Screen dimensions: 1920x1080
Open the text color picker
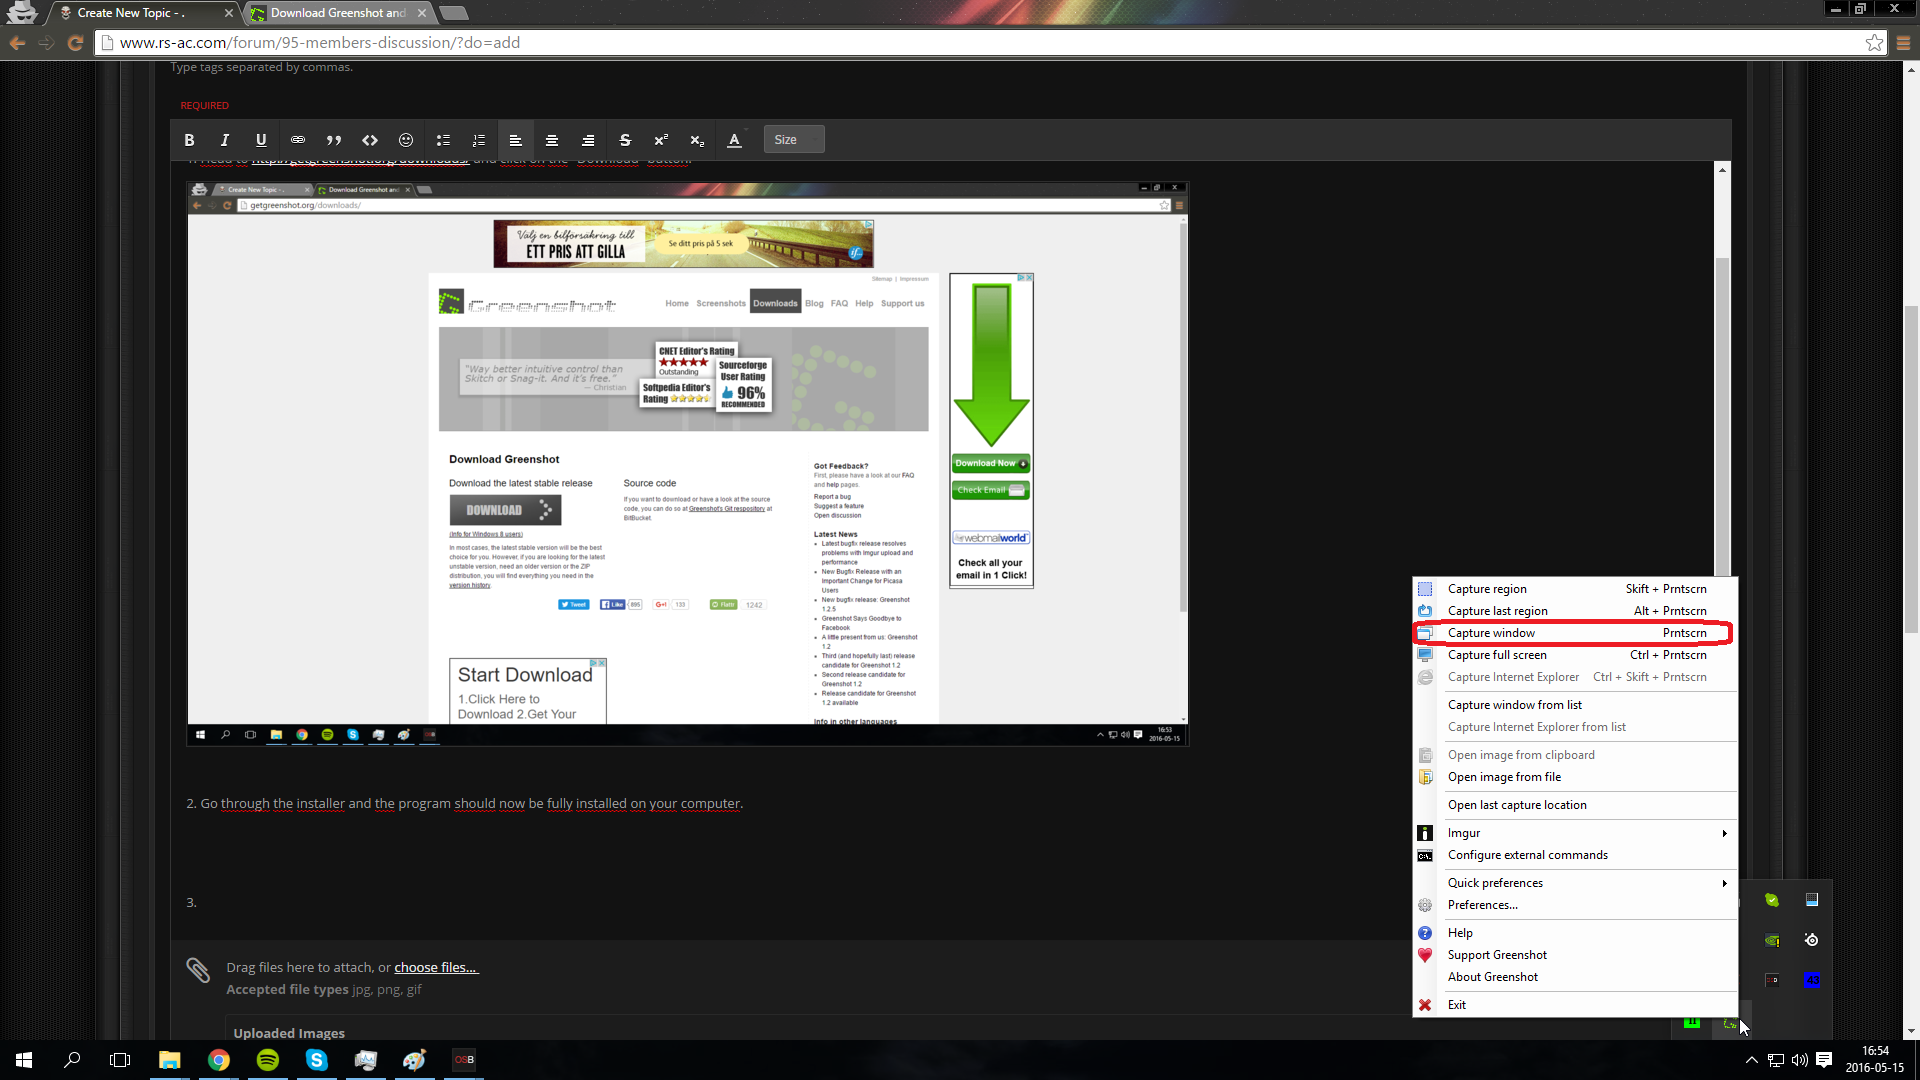(x=734, y=140)
